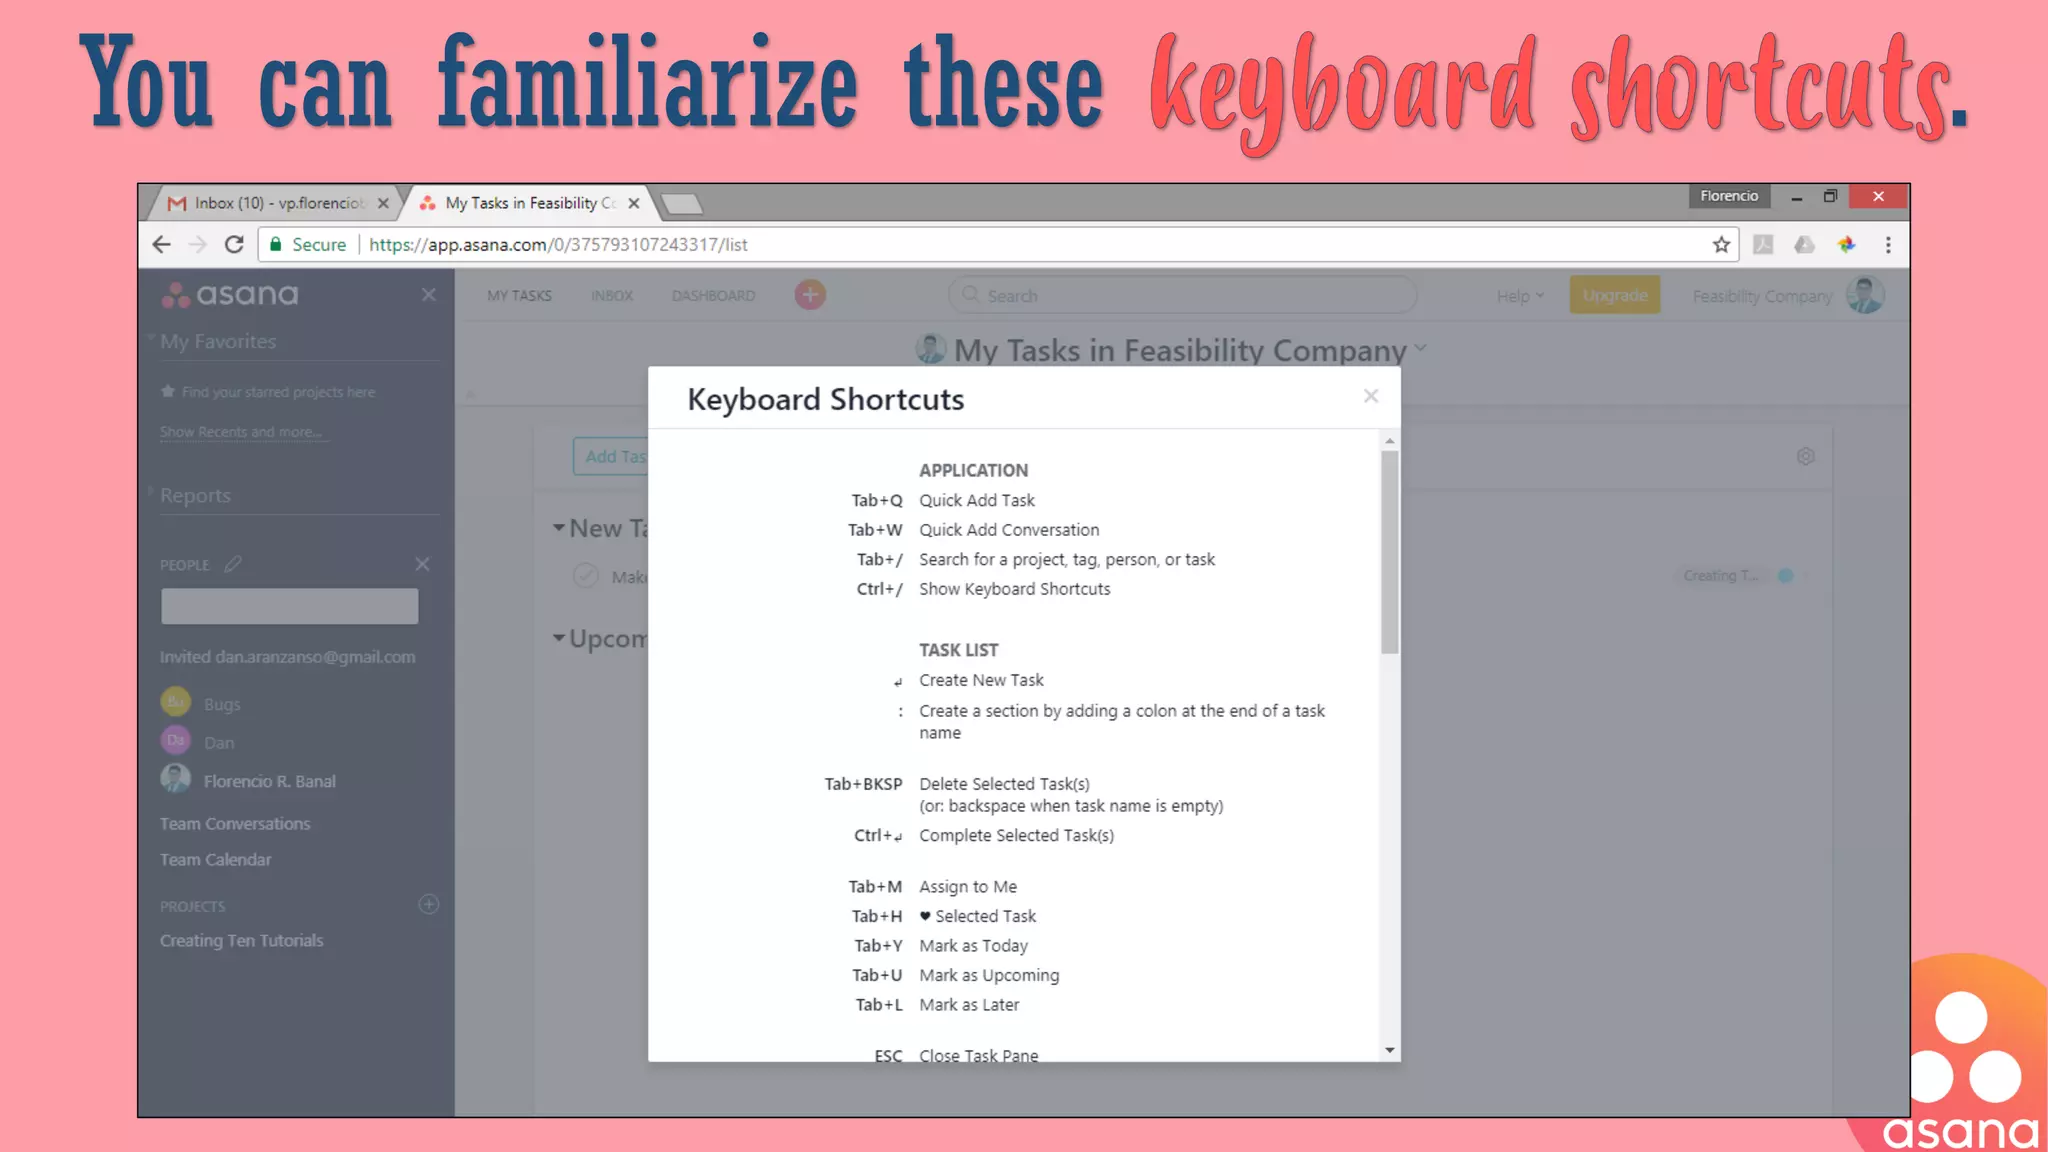The image size is (2048, 1152).
Task: Open Creating Ten Tutorials project
Action: (x=242, y=940)
